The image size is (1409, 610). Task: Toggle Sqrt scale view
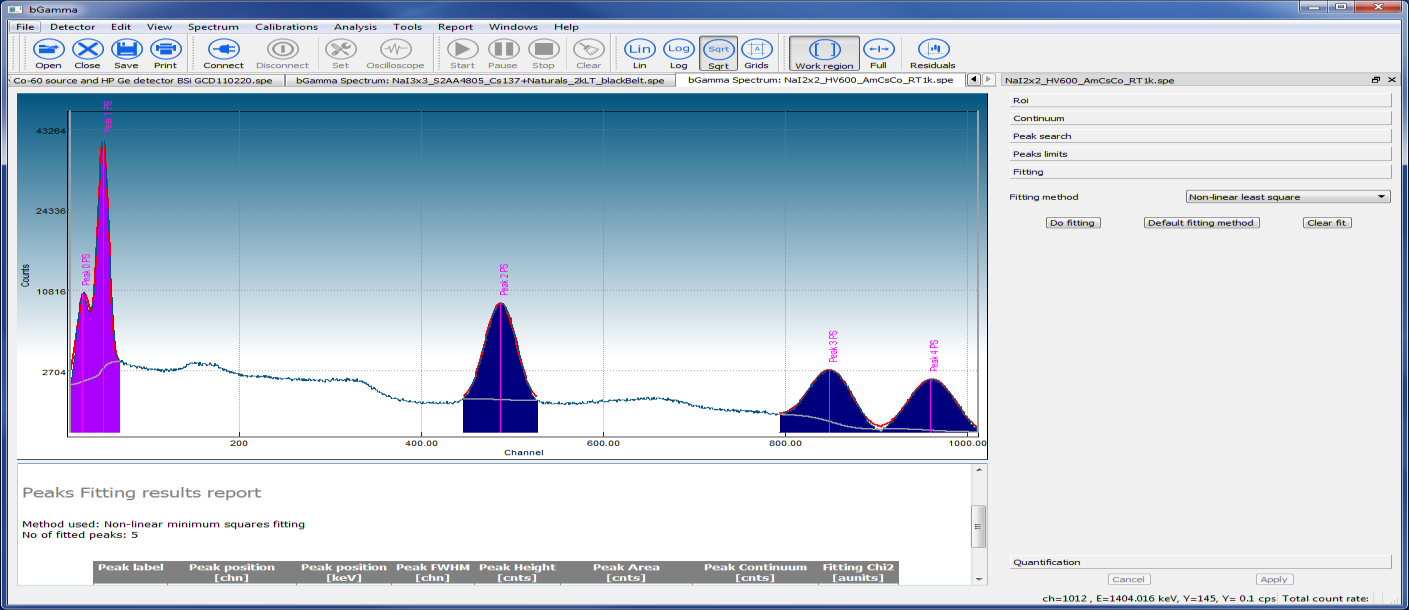(x=718, y=53)
